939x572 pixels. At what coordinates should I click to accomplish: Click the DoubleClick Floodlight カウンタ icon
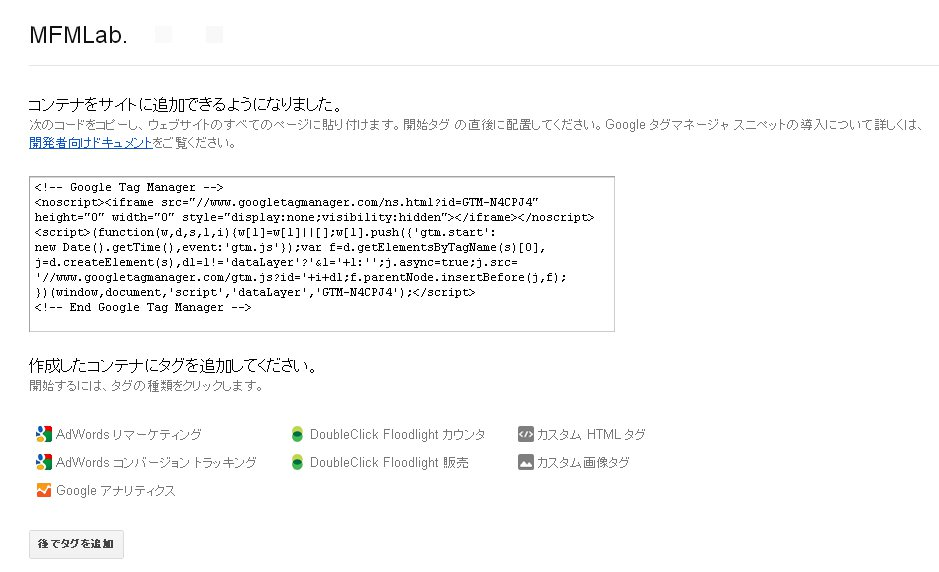click(x=297, y=434)
